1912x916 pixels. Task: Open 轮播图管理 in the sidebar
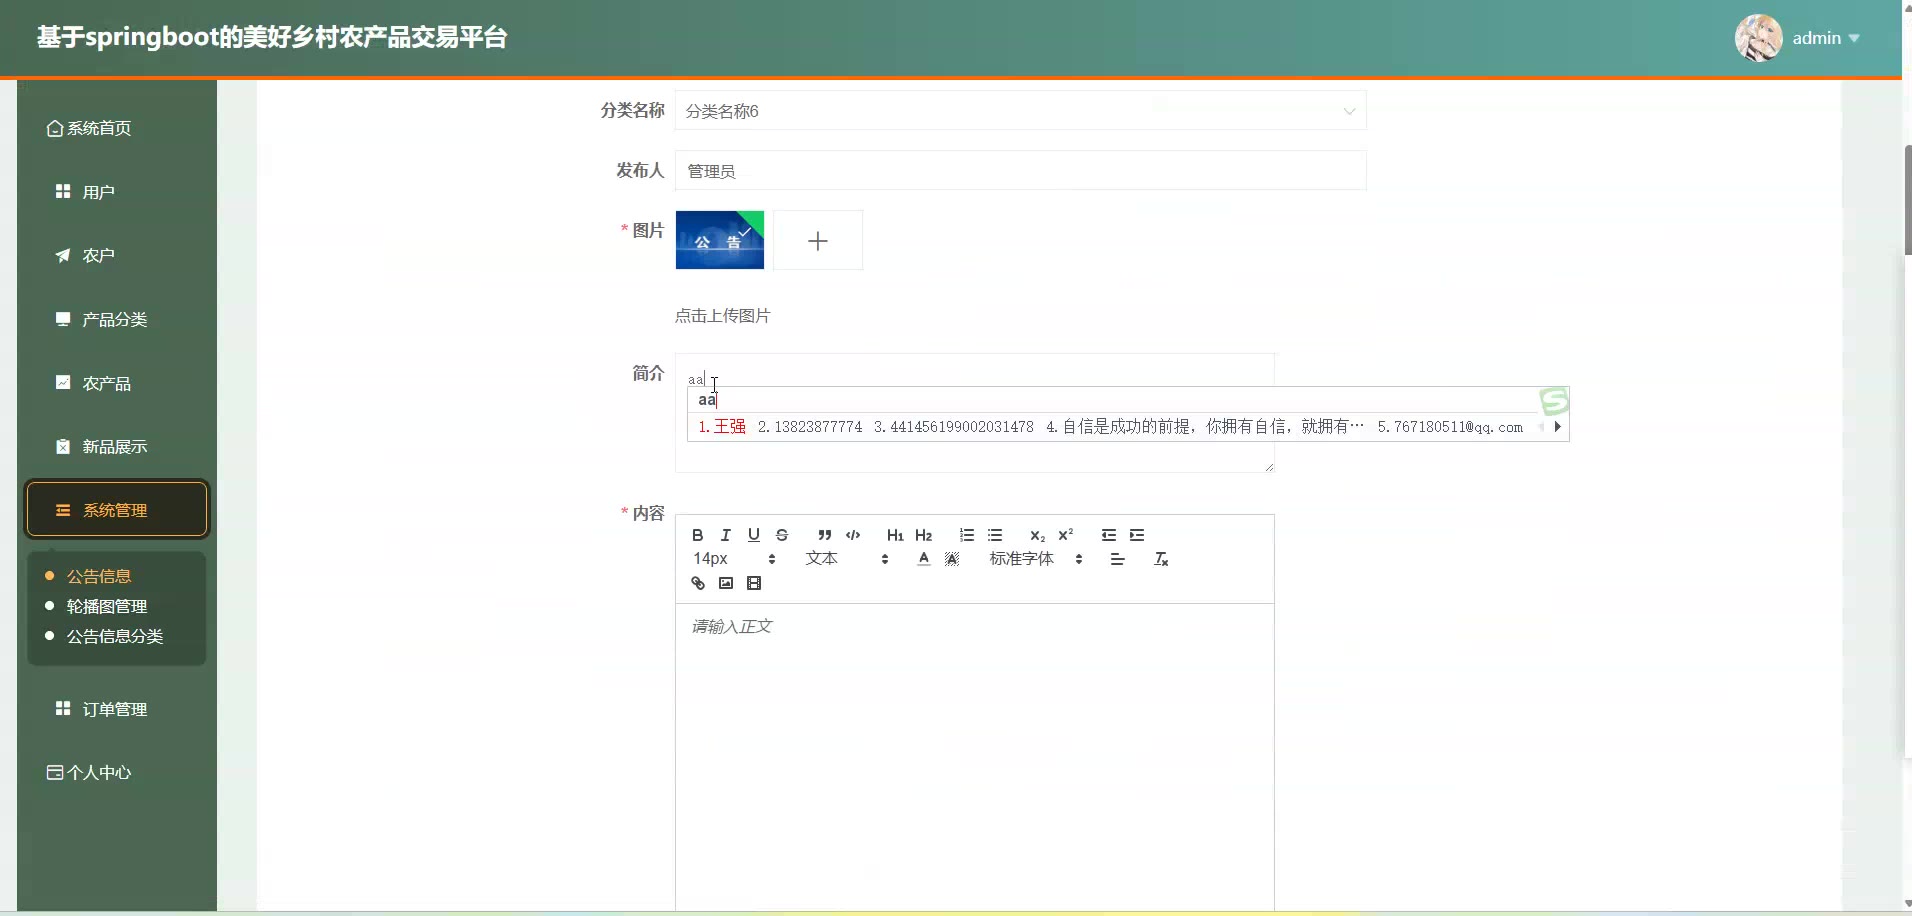(x=107, y=606)
